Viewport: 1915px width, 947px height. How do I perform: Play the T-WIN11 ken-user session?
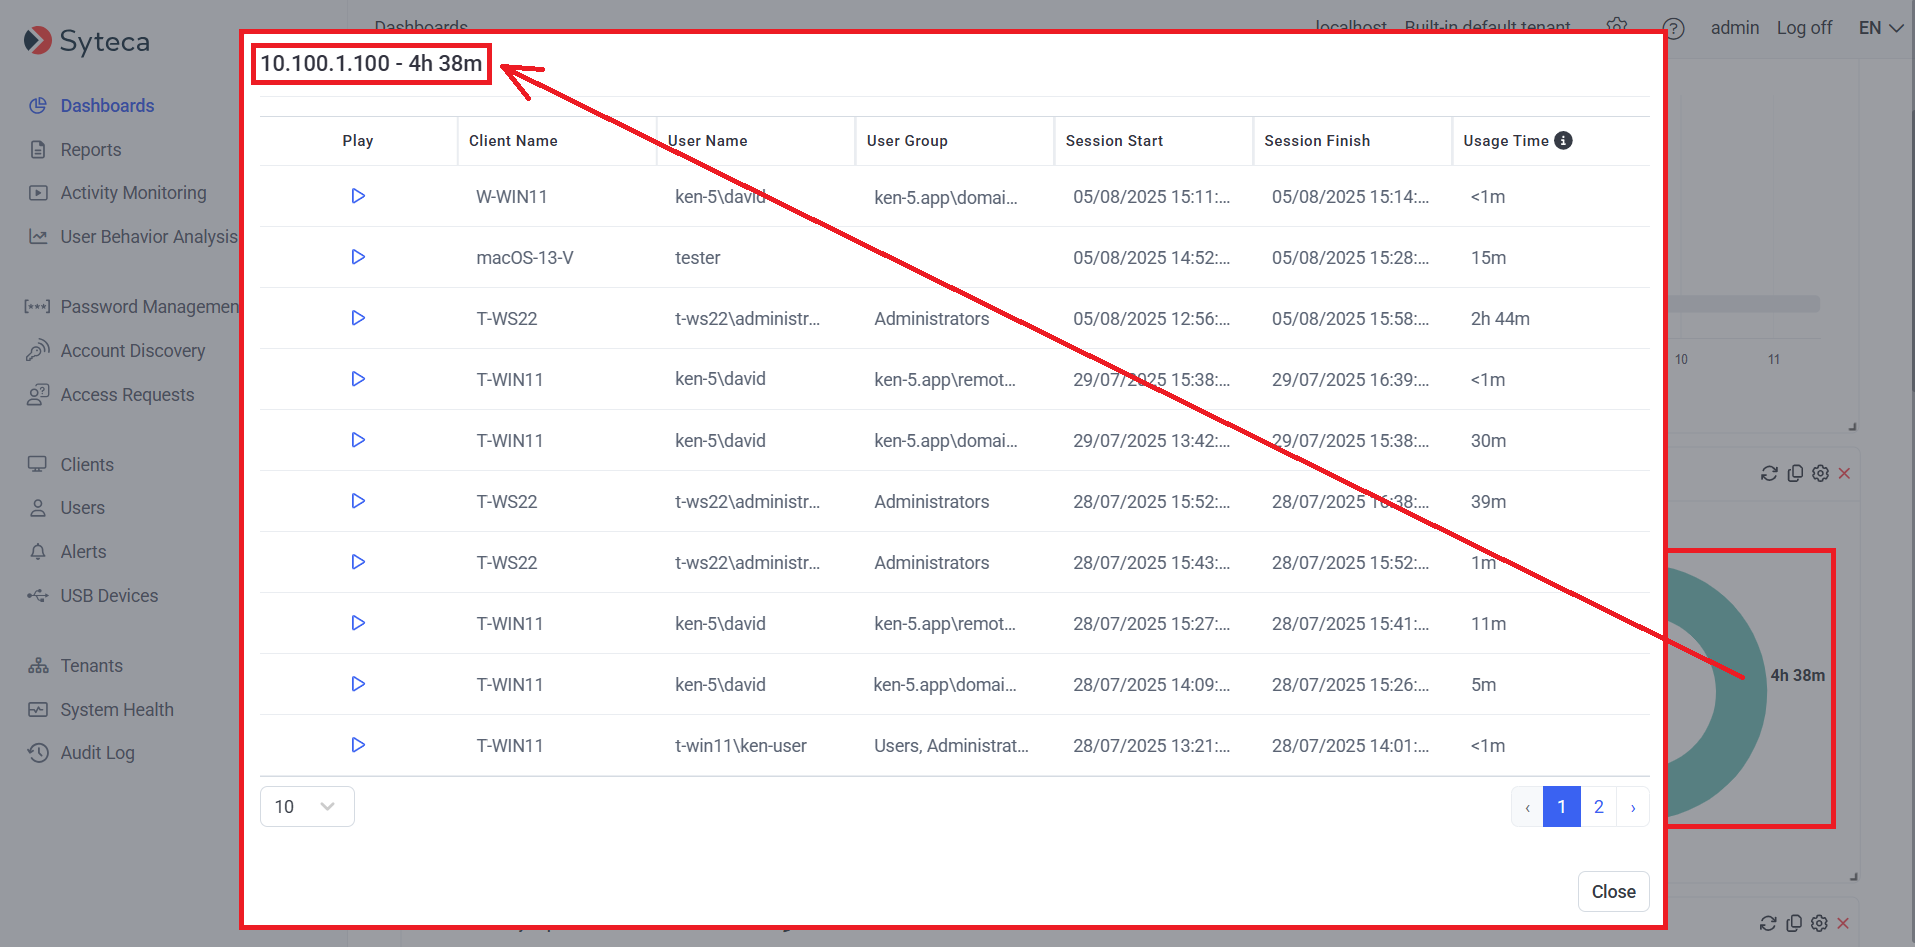click(358, 745)
